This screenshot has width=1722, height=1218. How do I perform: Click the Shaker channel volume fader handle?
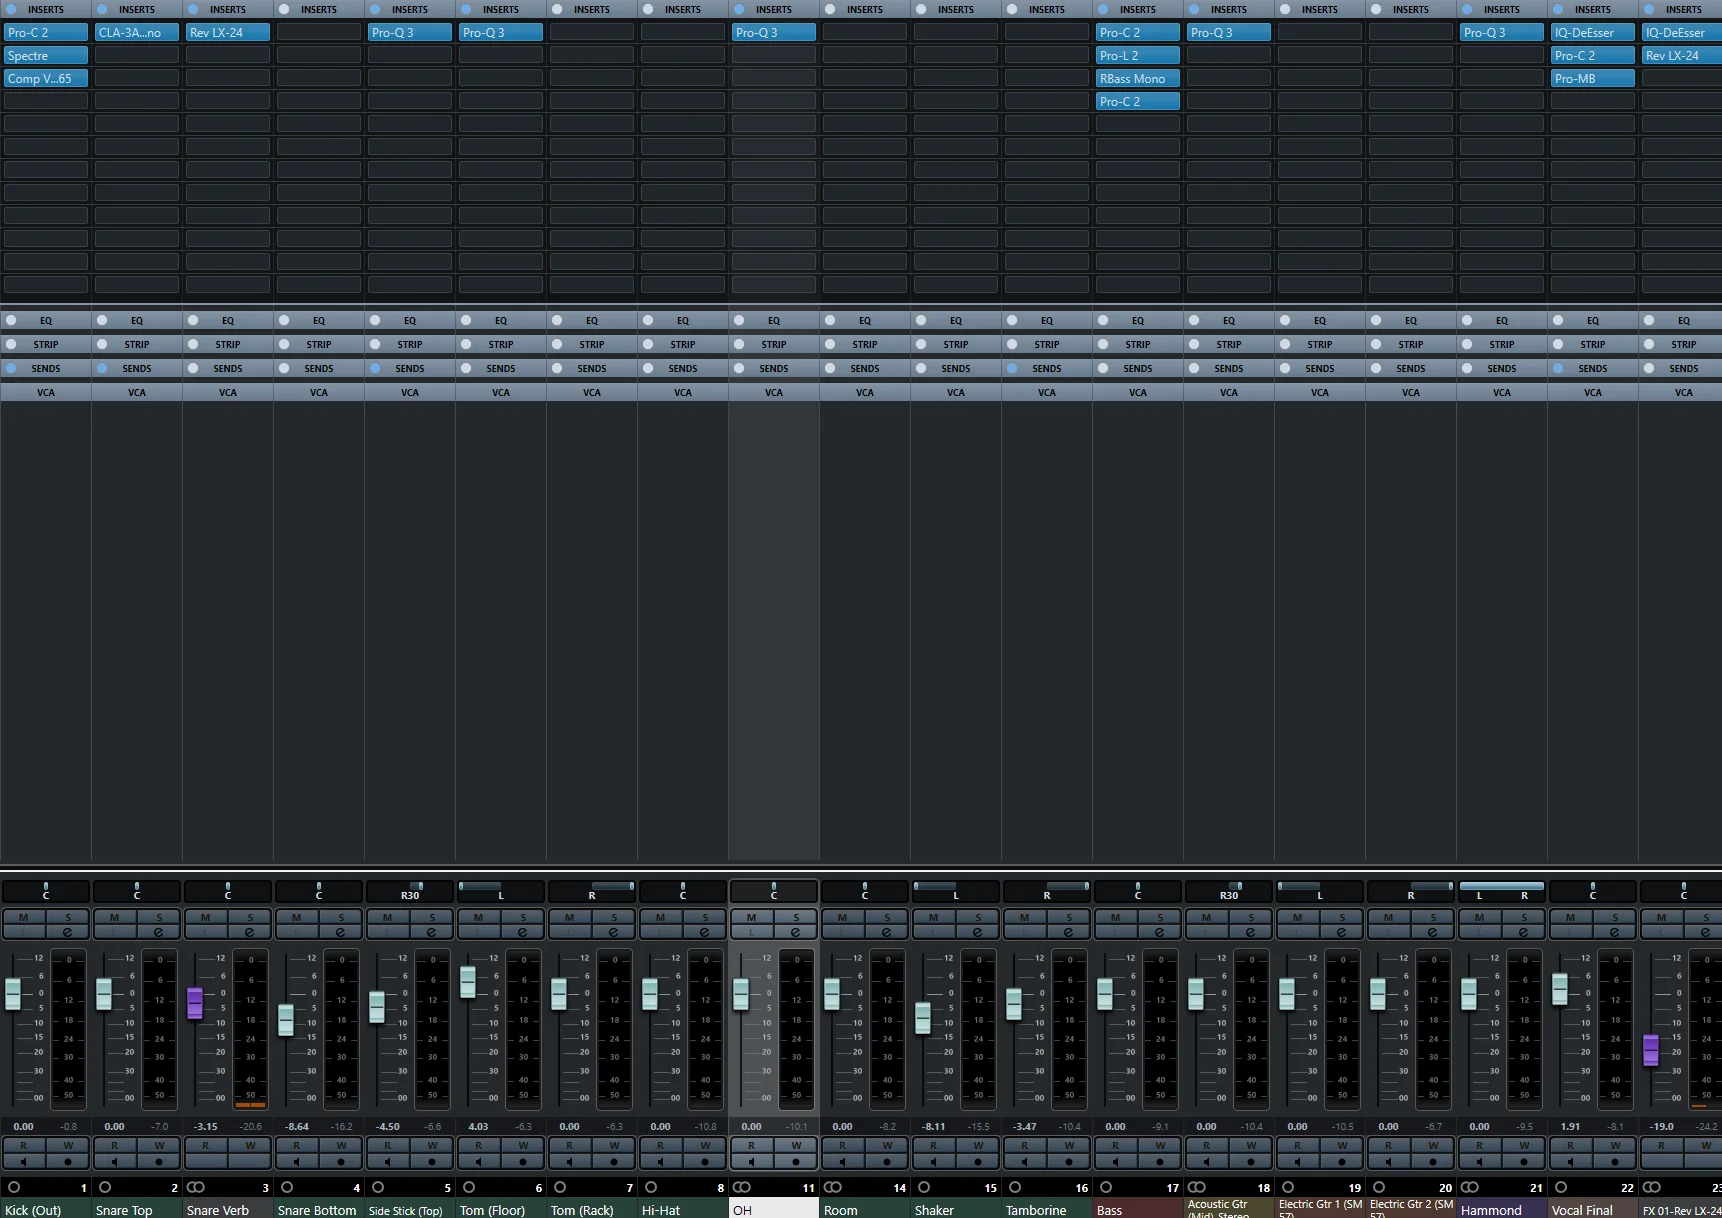(x=923, y=1018)
